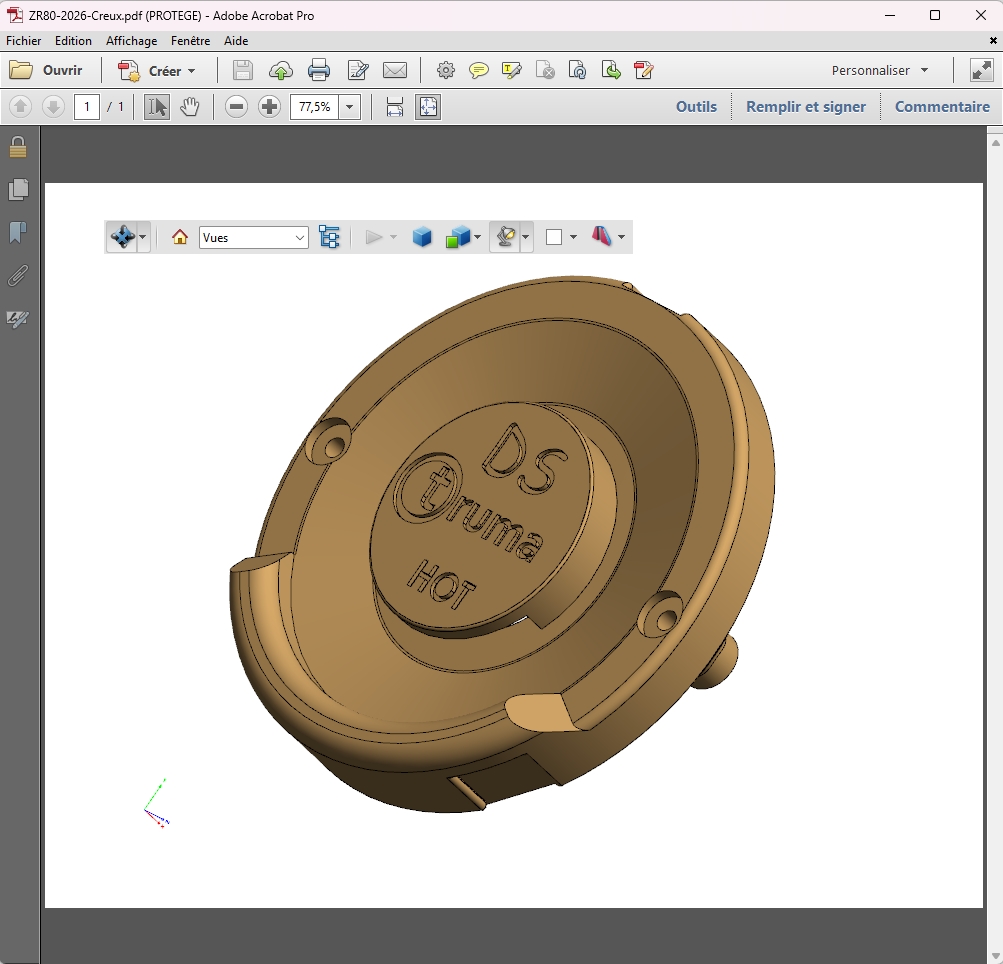Screen dimensions: 1003x964
Task: Click the Ouvrir button
Action: pyautogui.click(x=47, y=70)
